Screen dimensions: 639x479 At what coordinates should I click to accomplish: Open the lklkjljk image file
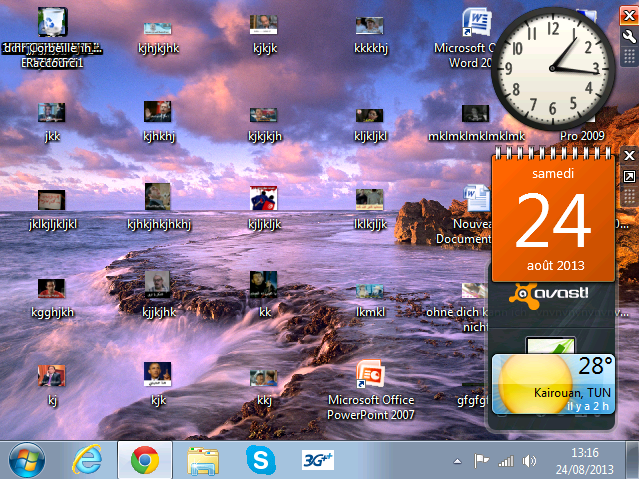[x=369, y=200]
